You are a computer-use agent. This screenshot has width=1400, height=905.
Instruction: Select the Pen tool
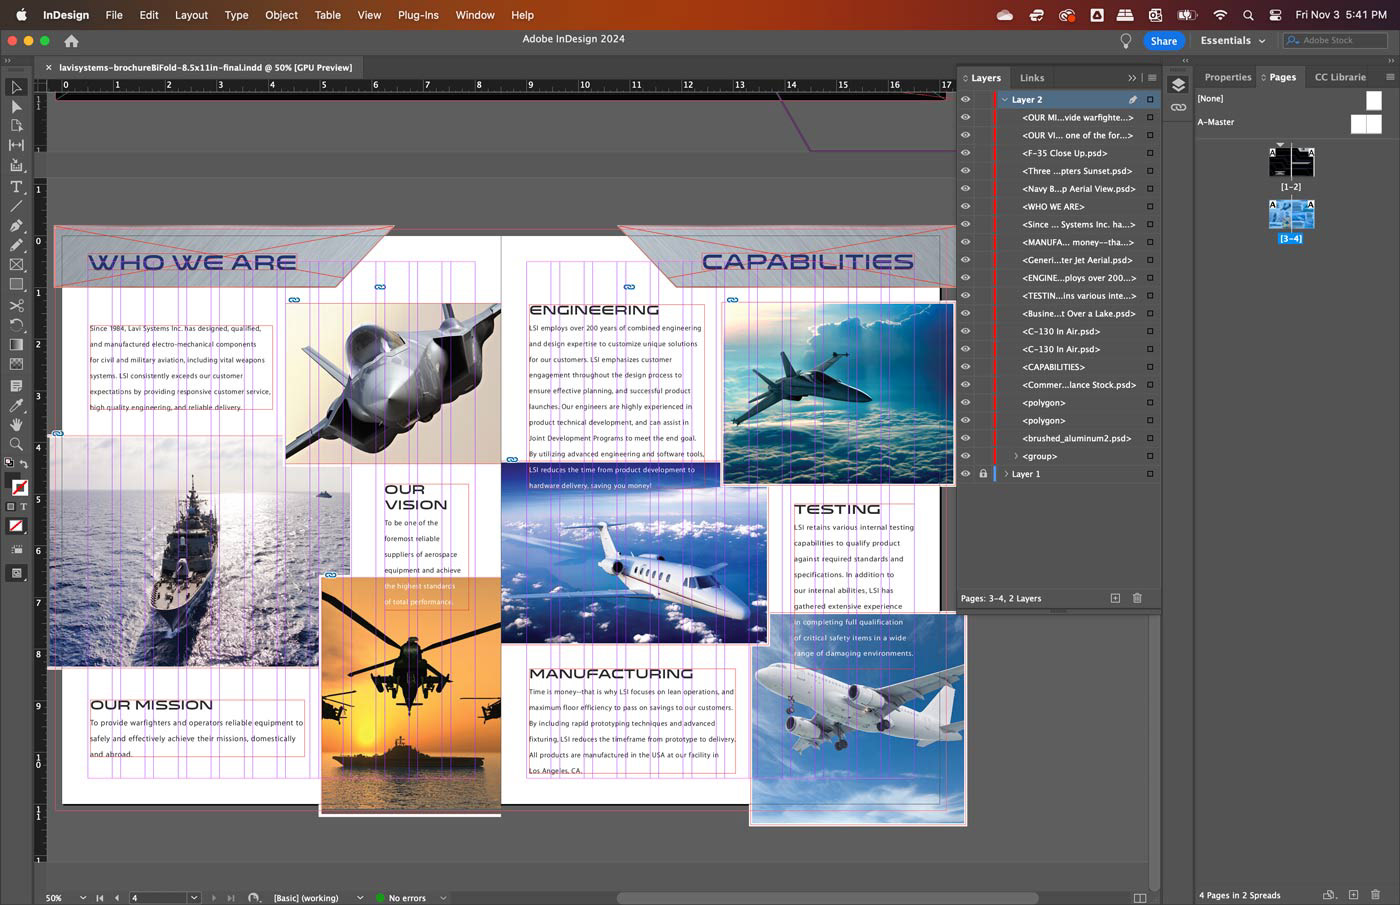tap(16, 226)
